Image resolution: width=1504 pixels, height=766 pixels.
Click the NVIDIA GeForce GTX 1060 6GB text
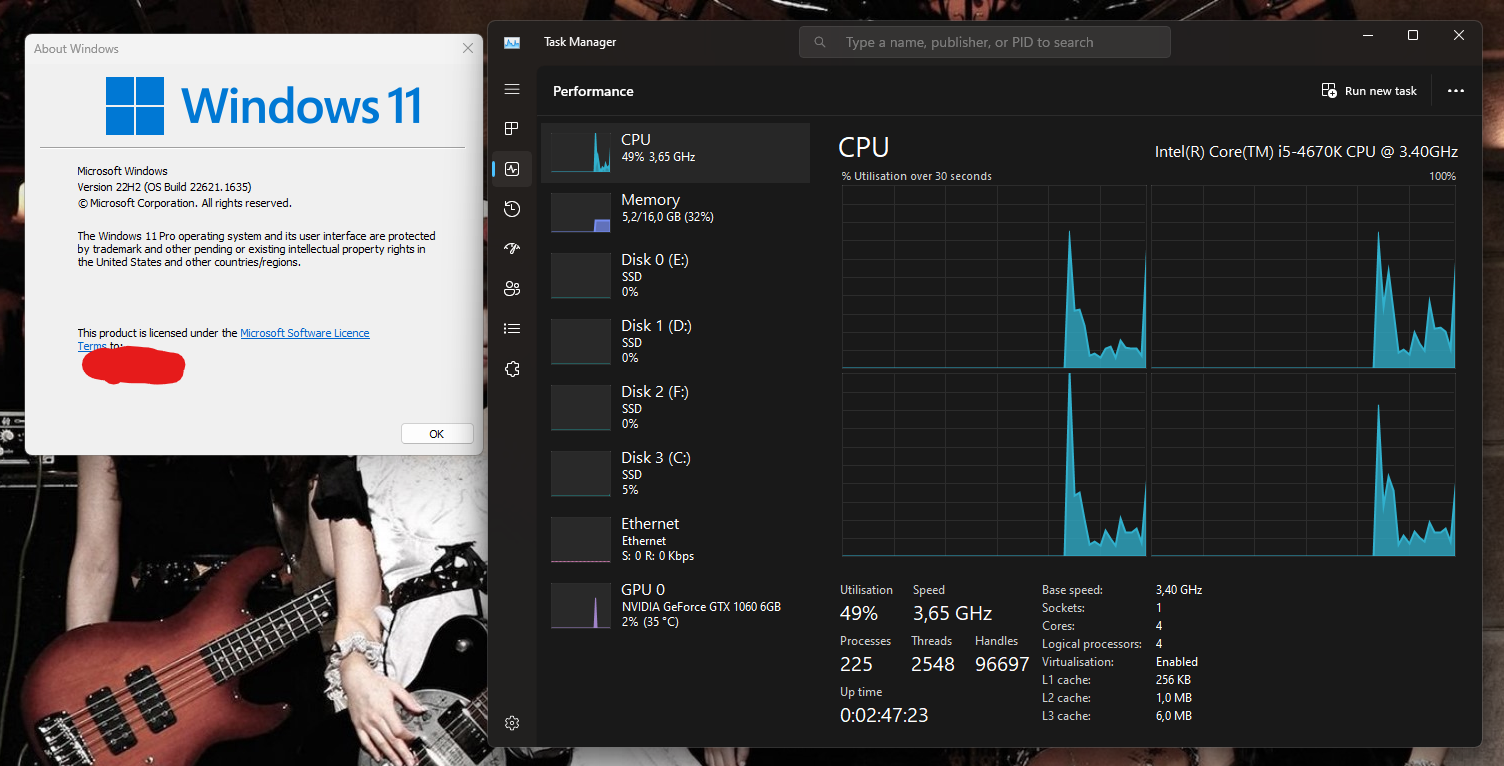(701, 607)
